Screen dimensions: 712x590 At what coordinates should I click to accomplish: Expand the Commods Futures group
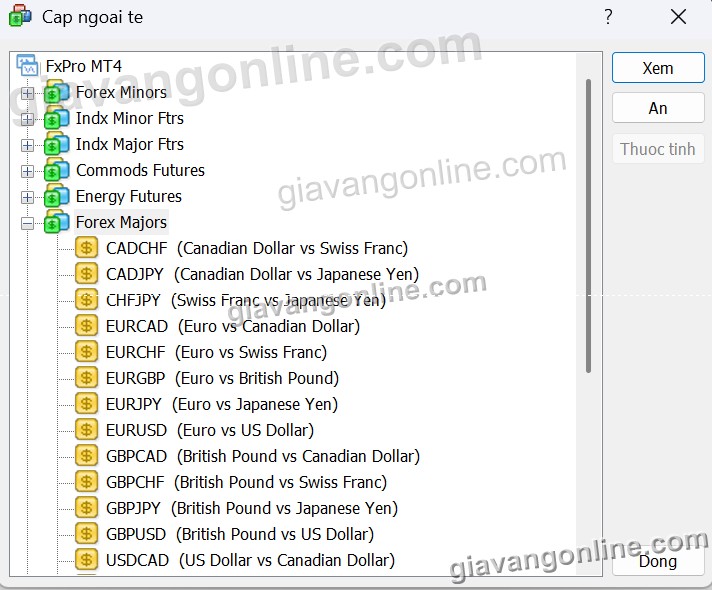coord(27,171)
